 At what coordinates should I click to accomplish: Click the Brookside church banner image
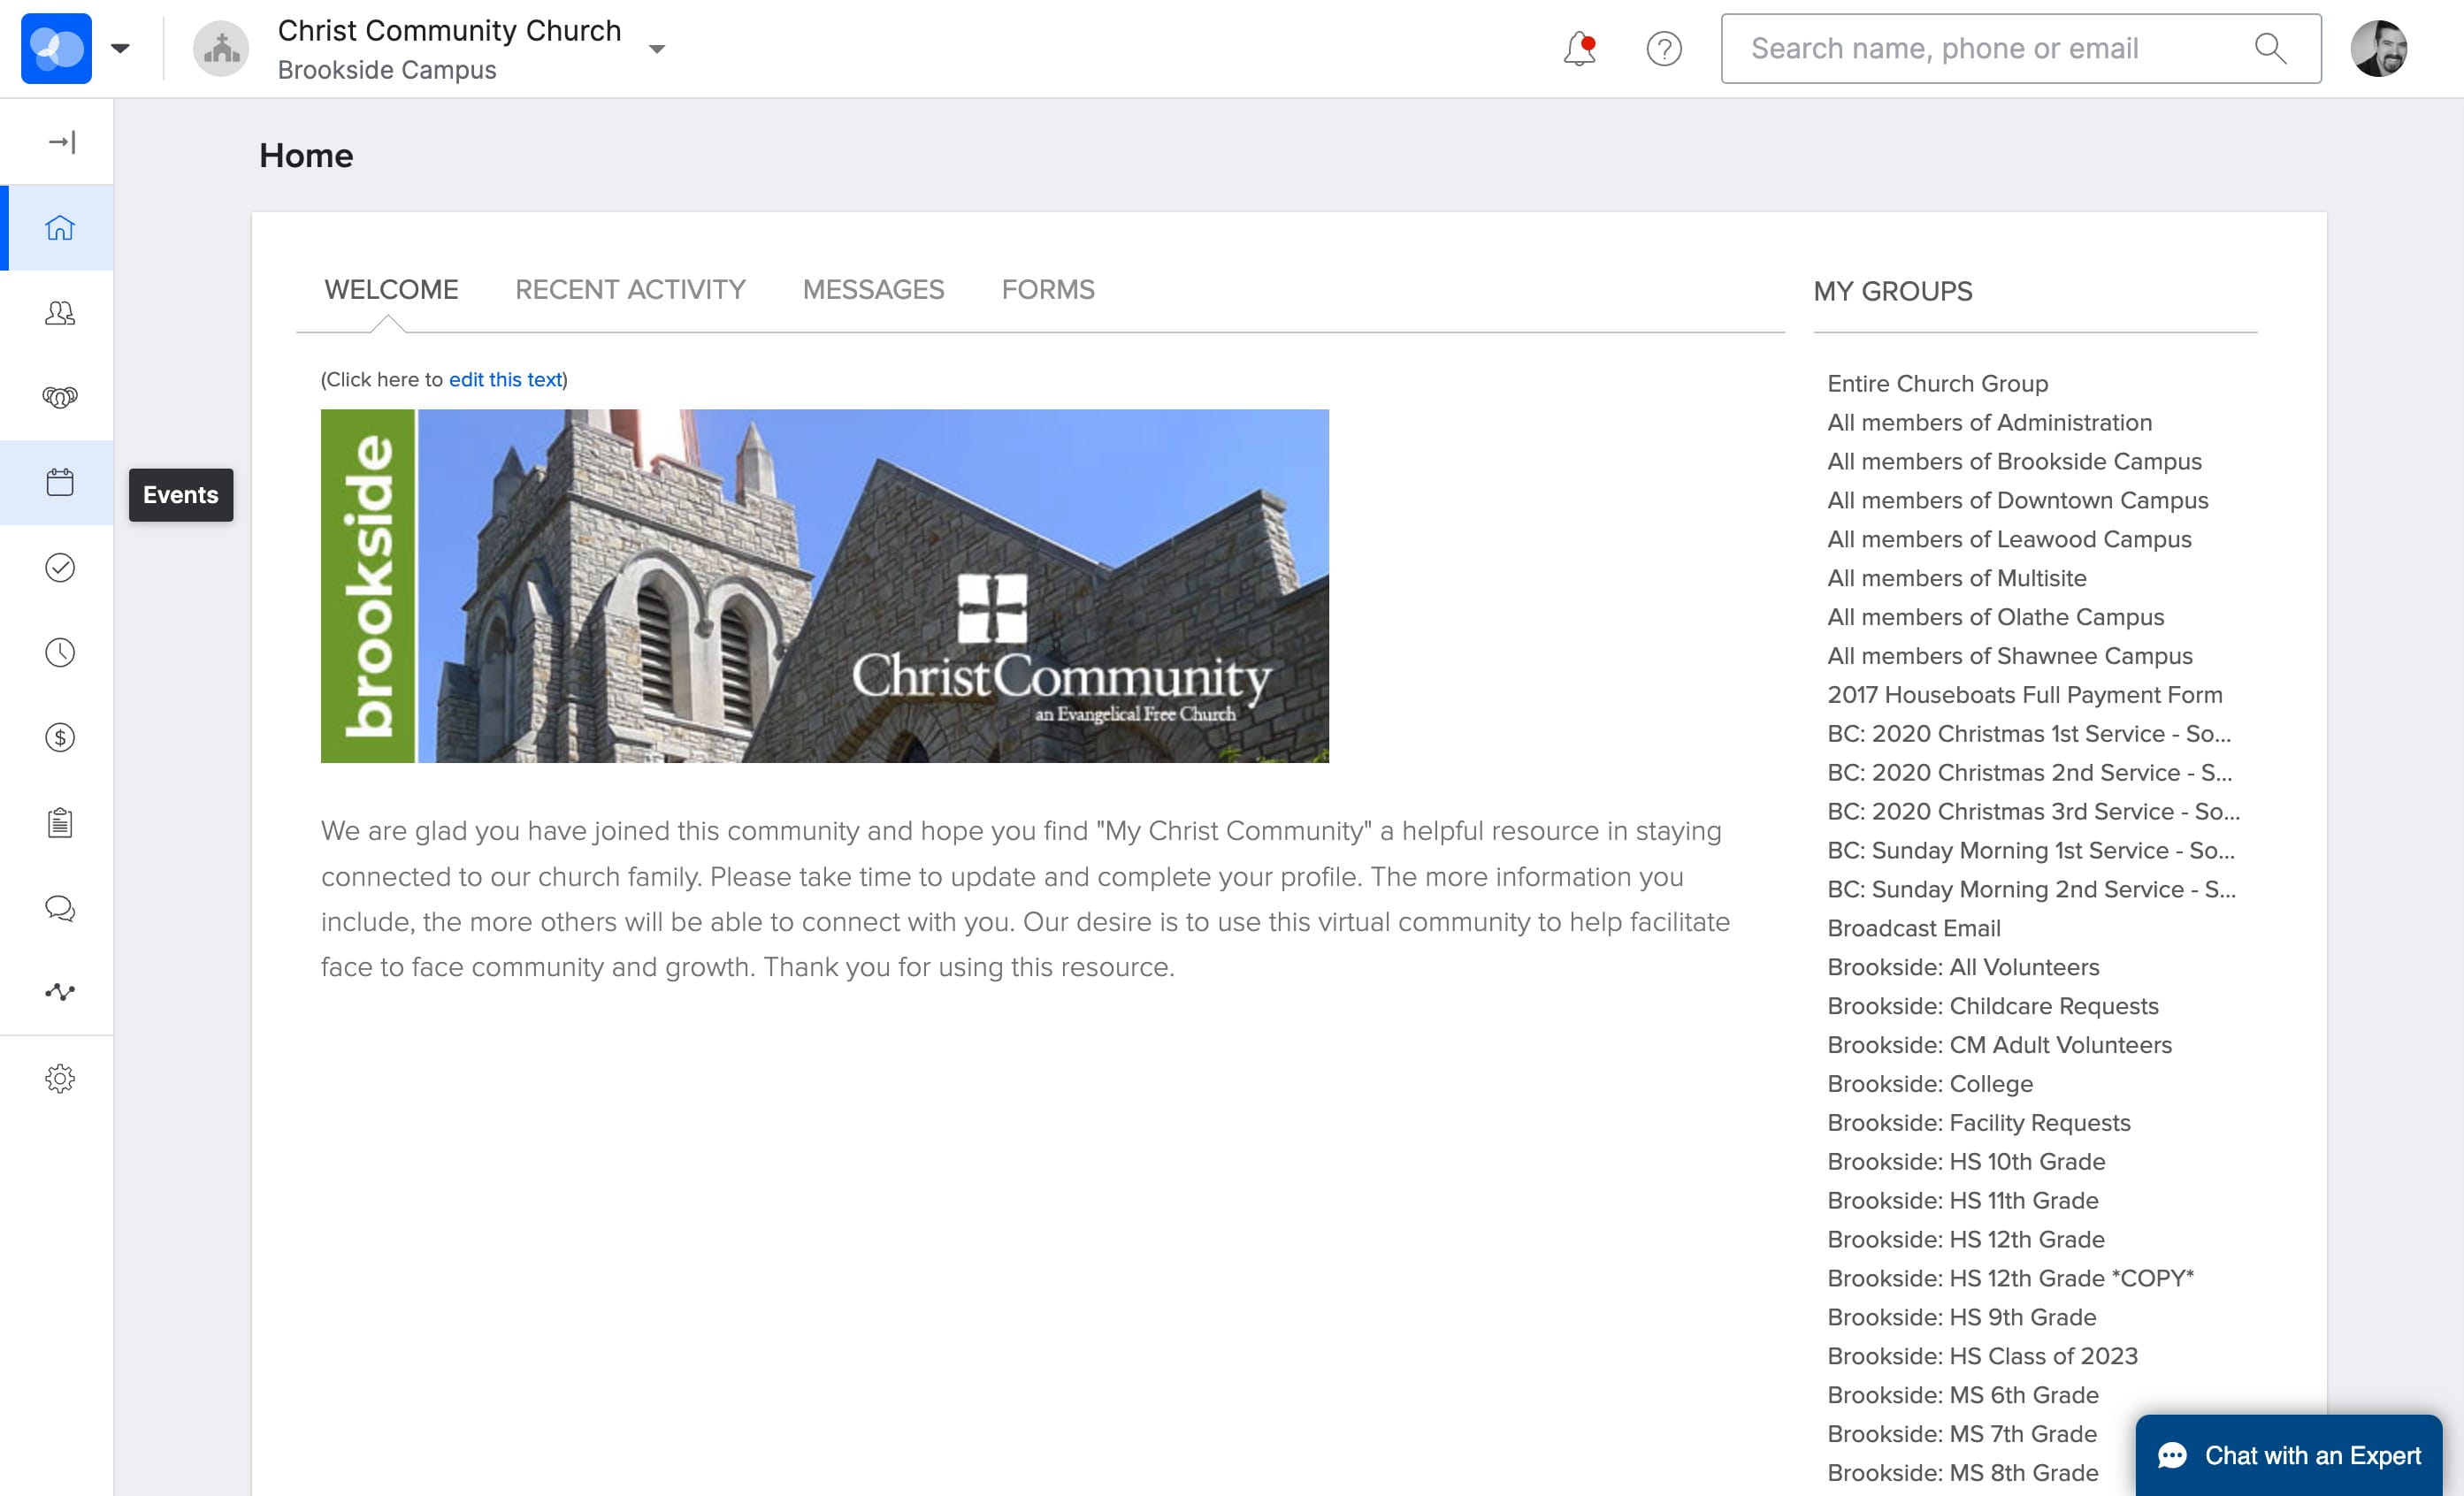825,586
